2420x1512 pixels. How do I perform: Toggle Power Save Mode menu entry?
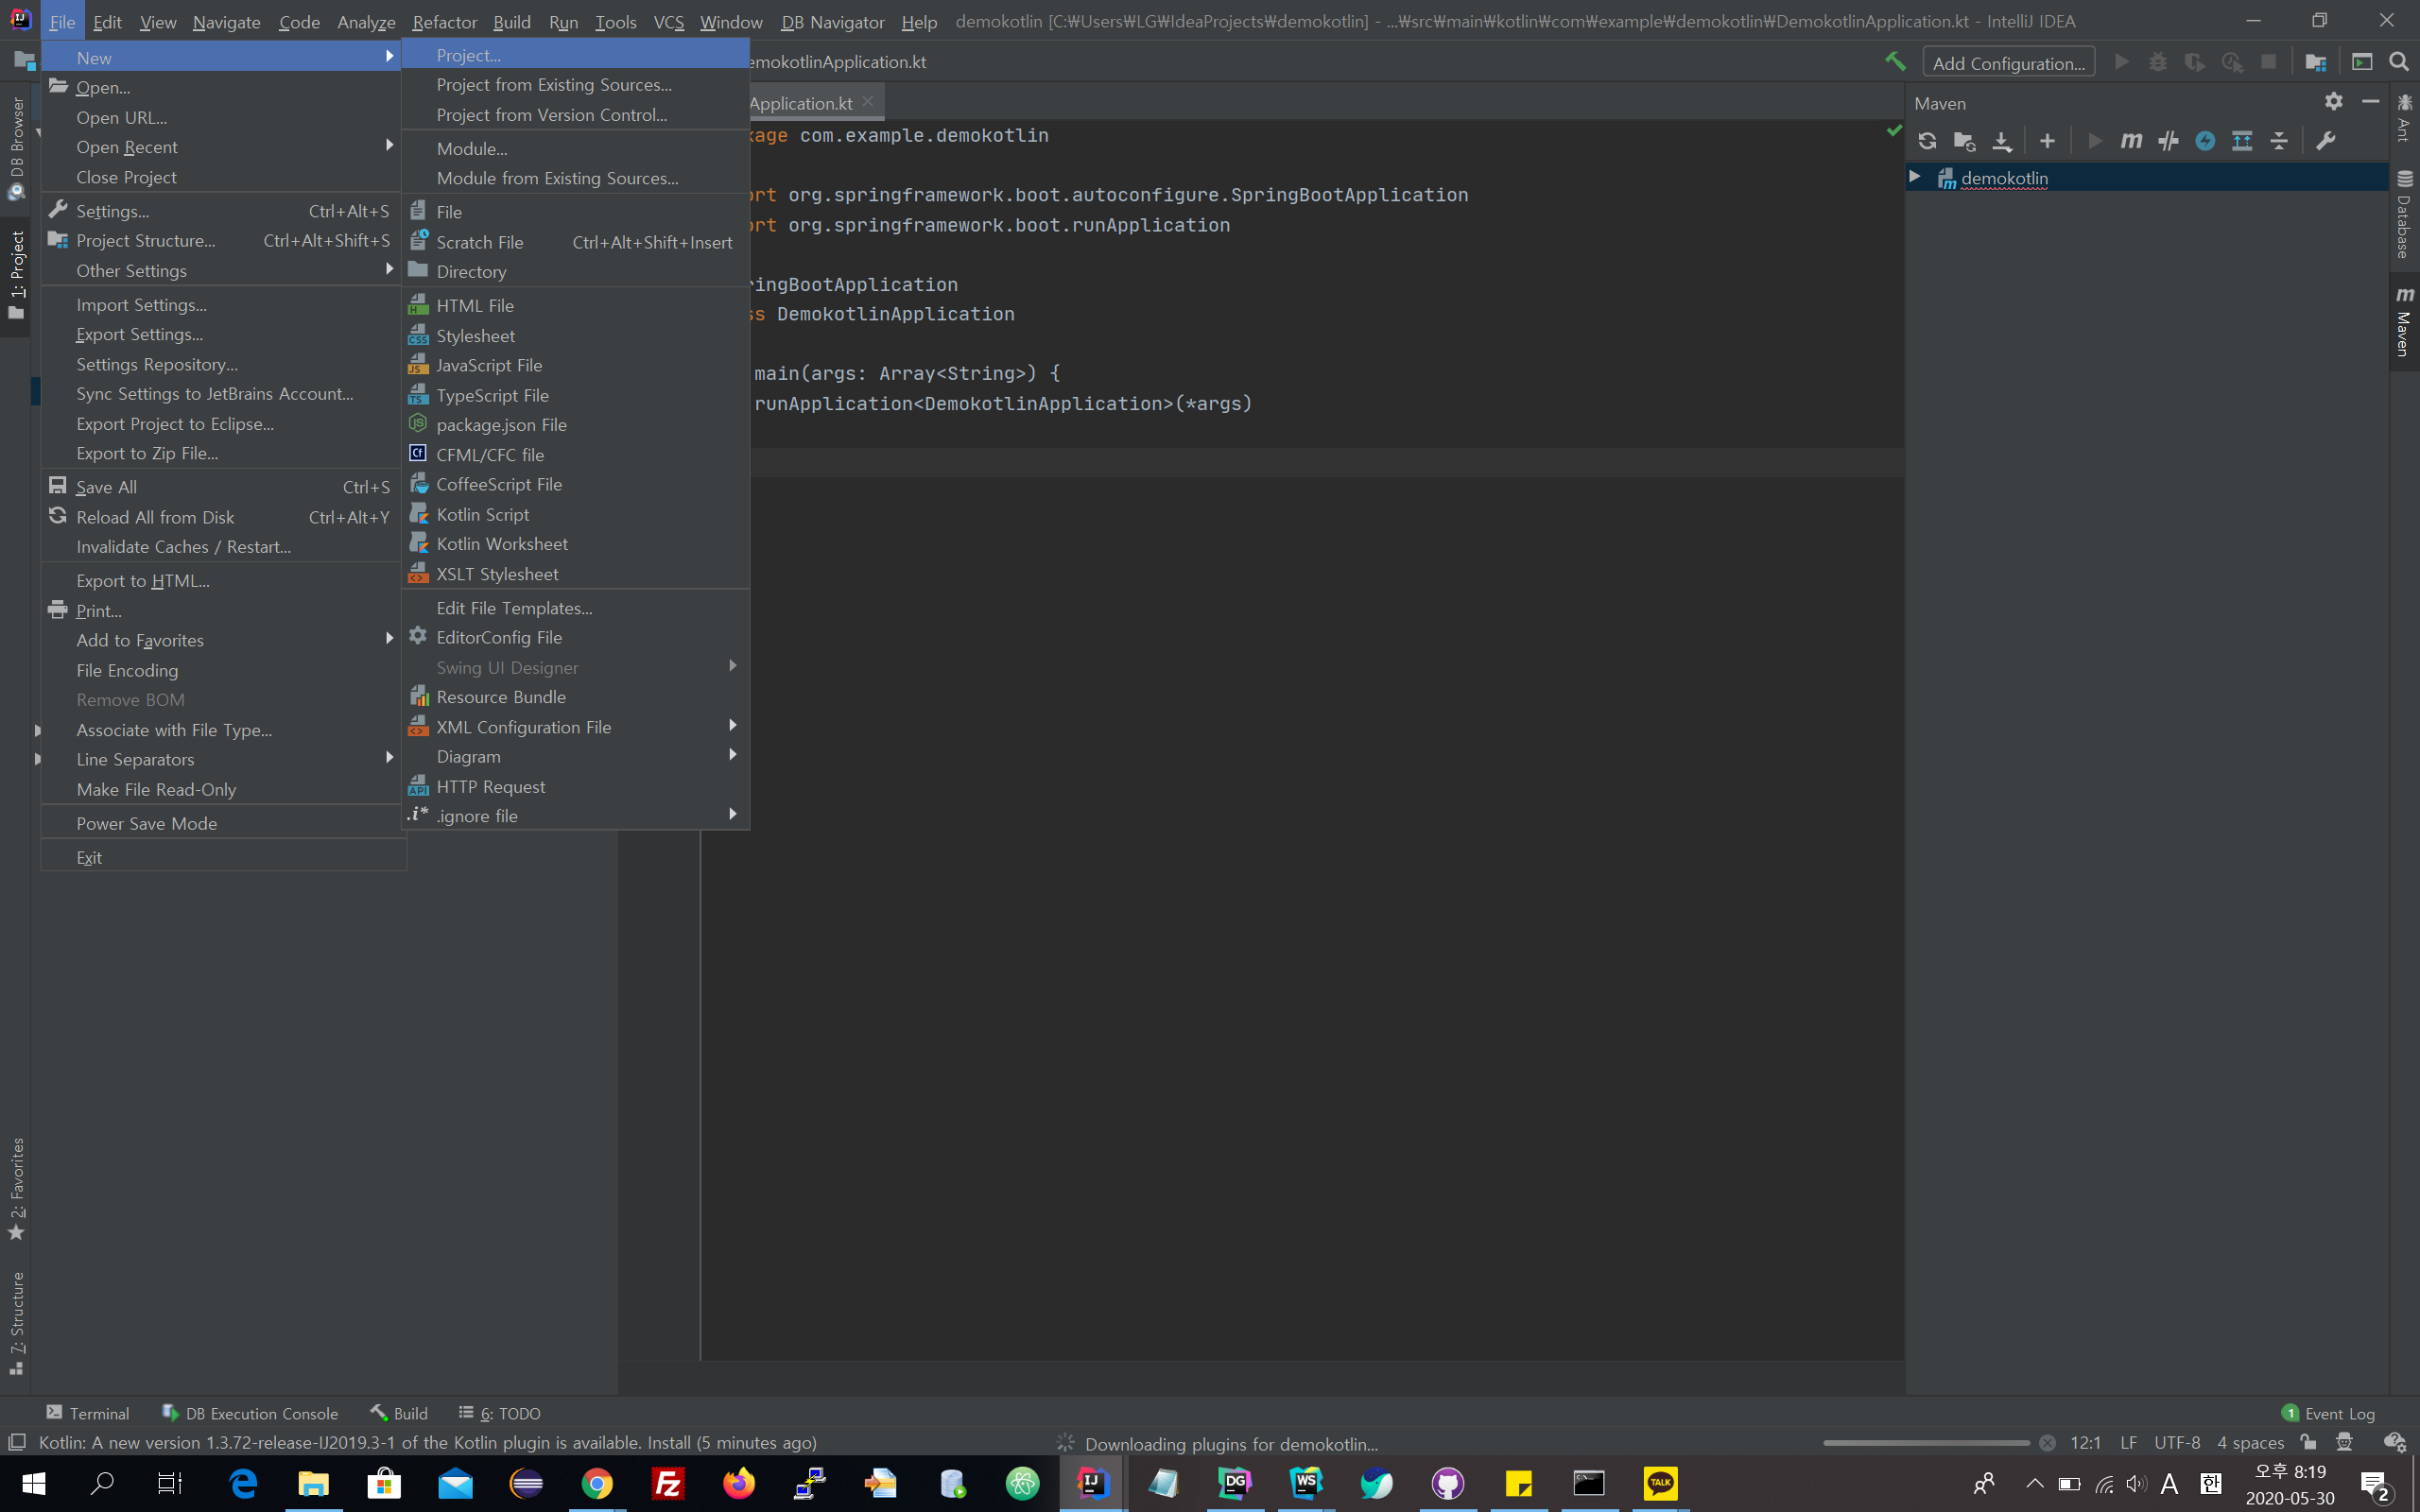coord(147,823)
